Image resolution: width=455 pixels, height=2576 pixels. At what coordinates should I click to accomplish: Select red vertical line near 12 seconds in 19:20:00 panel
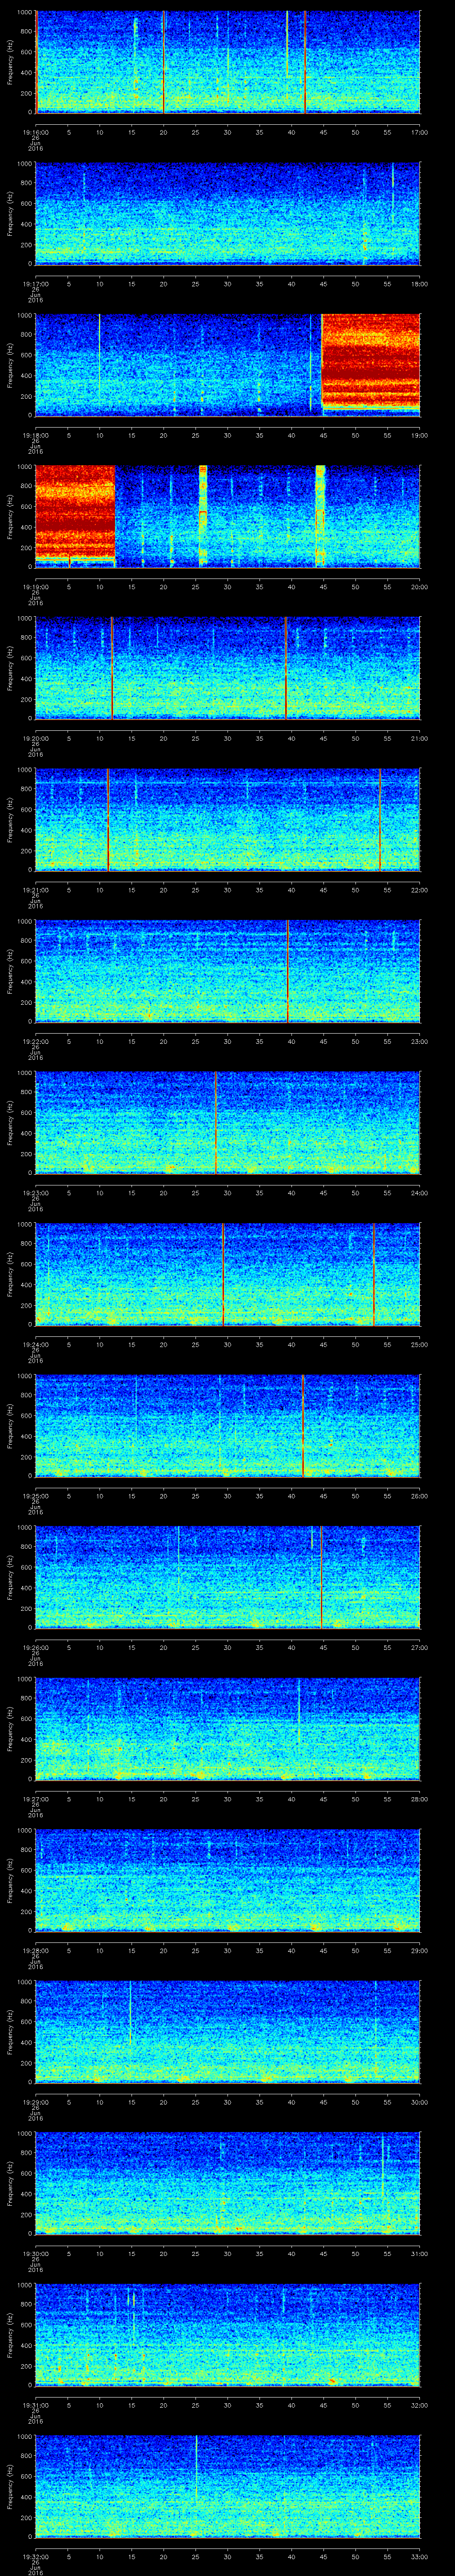(x=112, y=667)
